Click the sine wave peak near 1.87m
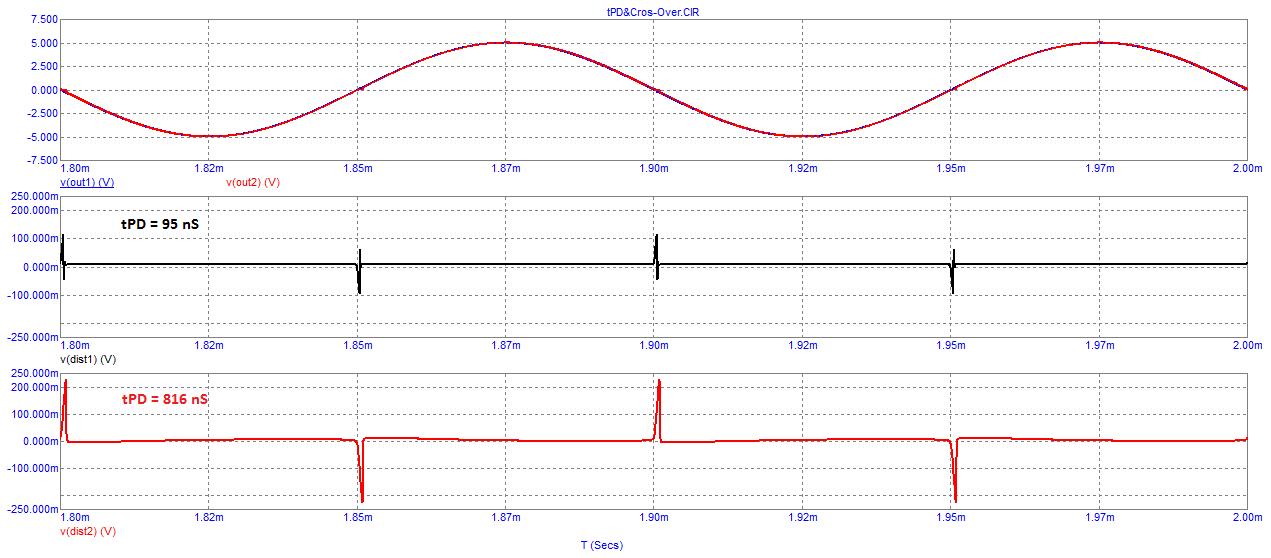The height and width of the screenshot is (558, 1271). tap(506, 43)
